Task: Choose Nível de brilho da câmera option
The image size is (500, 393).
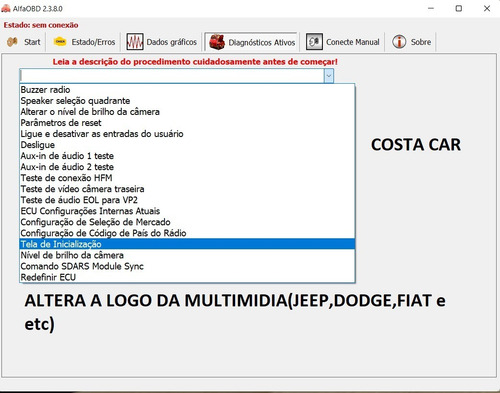Action: point(187,255)
